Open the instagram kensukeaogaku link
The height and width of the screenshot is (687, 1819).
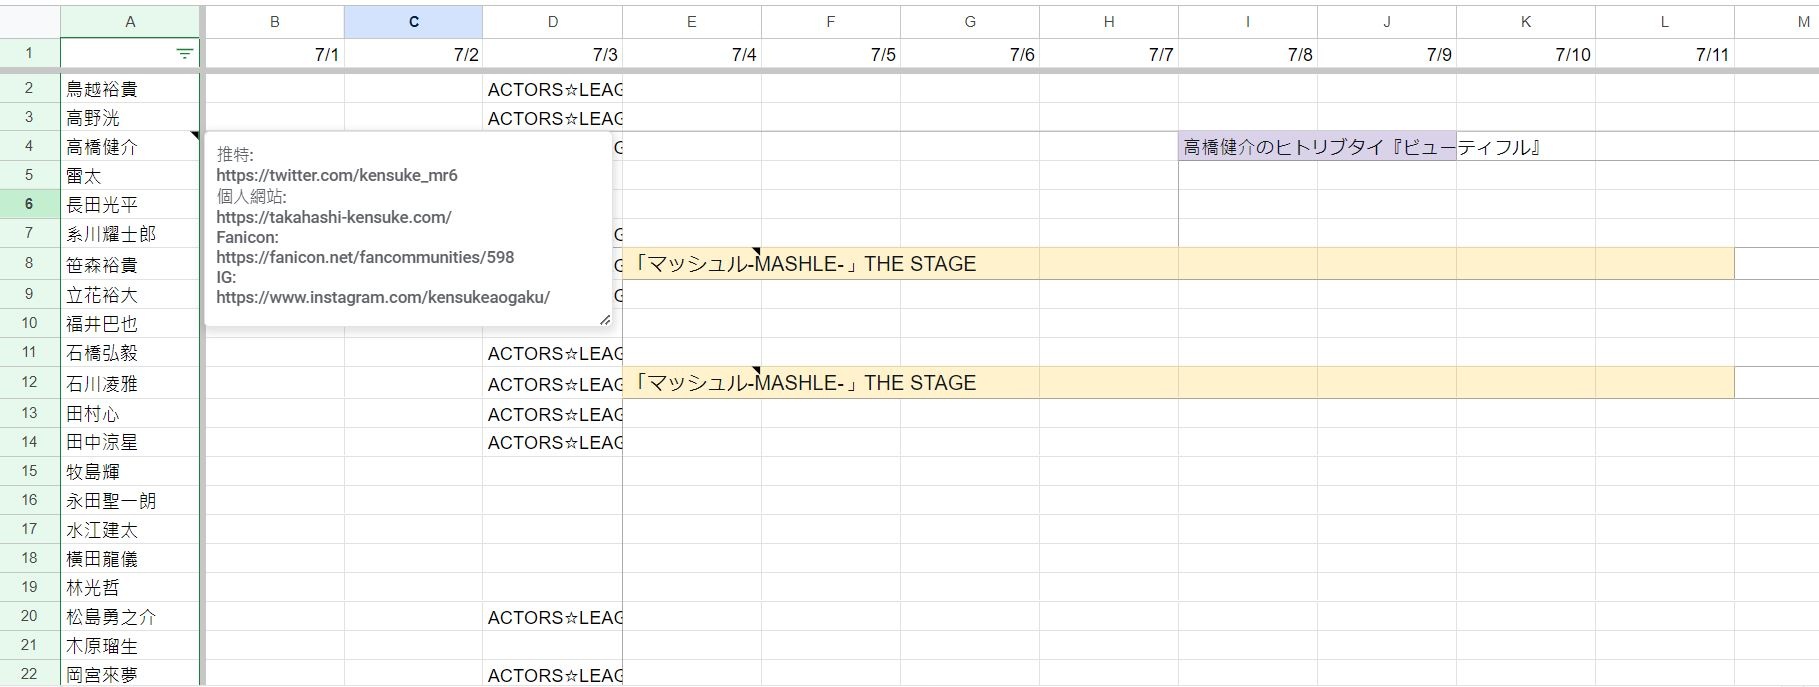(383, 297)
